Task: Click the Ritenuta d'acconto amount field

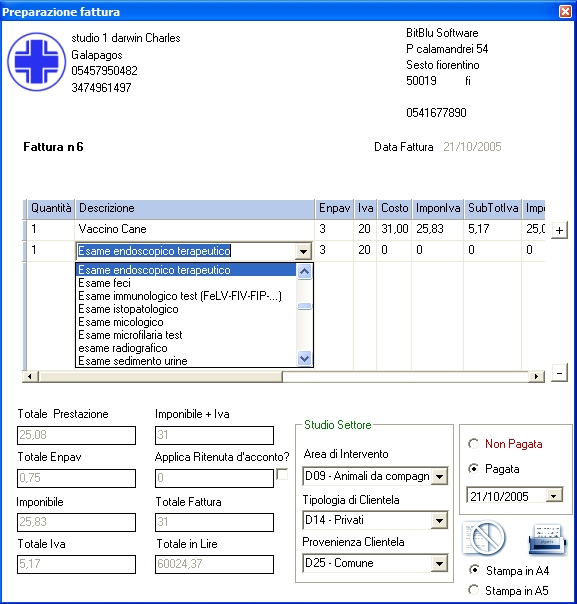Action: [x=214, y=478]
